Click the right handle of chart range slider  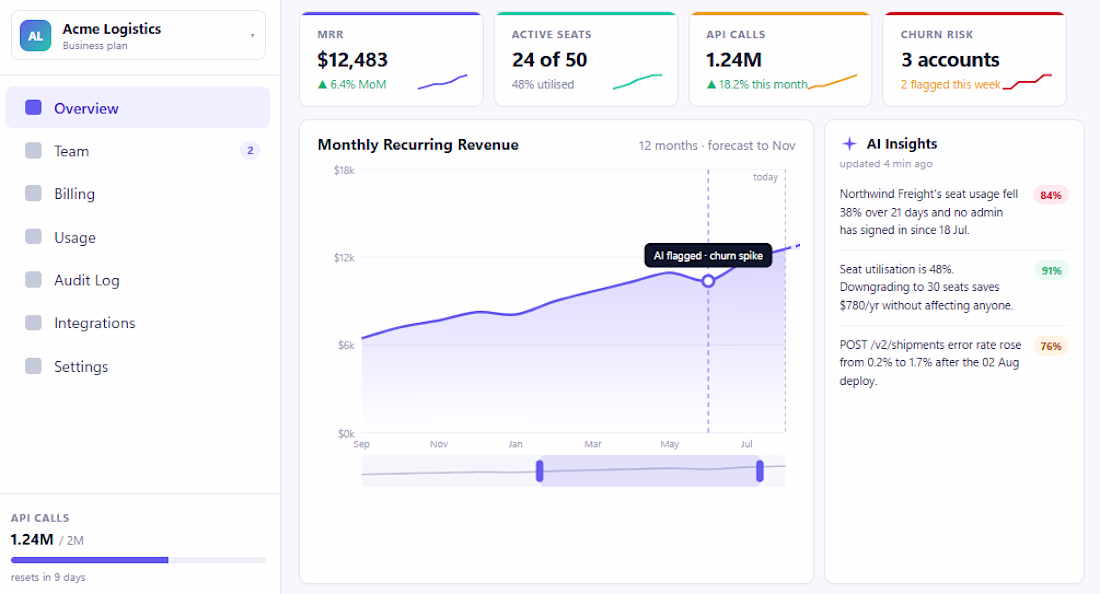pyautogui.click(x=760, y=471)
